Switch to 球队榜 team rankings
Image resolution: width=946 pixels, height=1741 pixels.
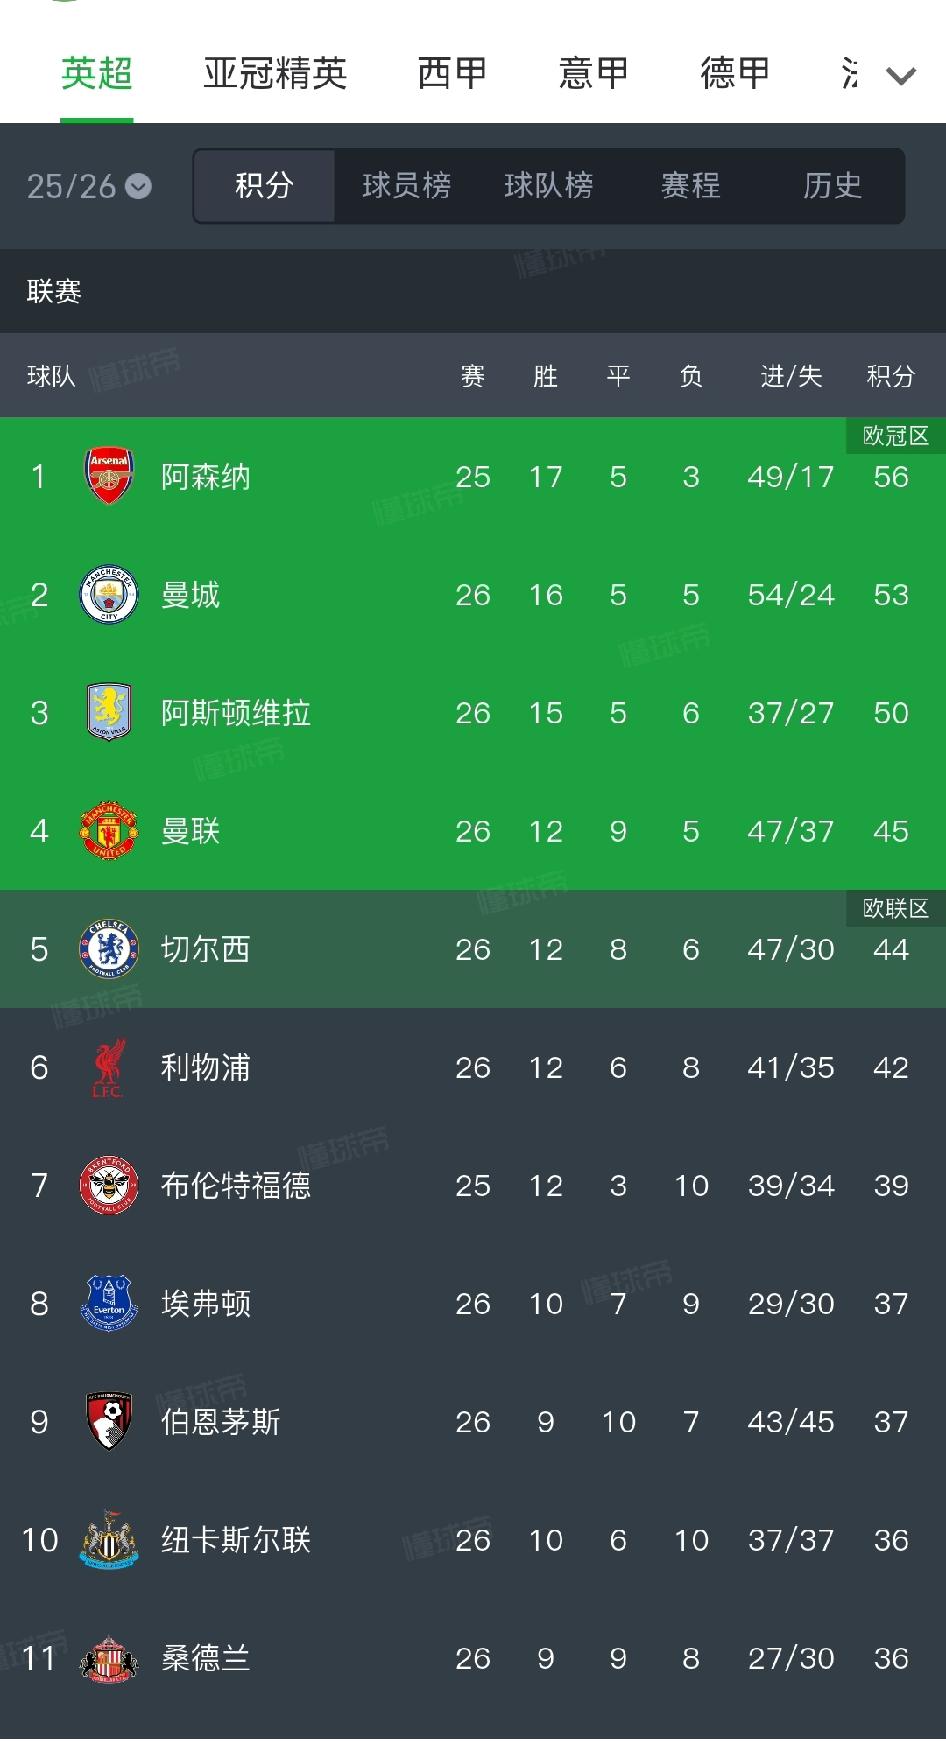pyautogui.click(x=548, y=186)
